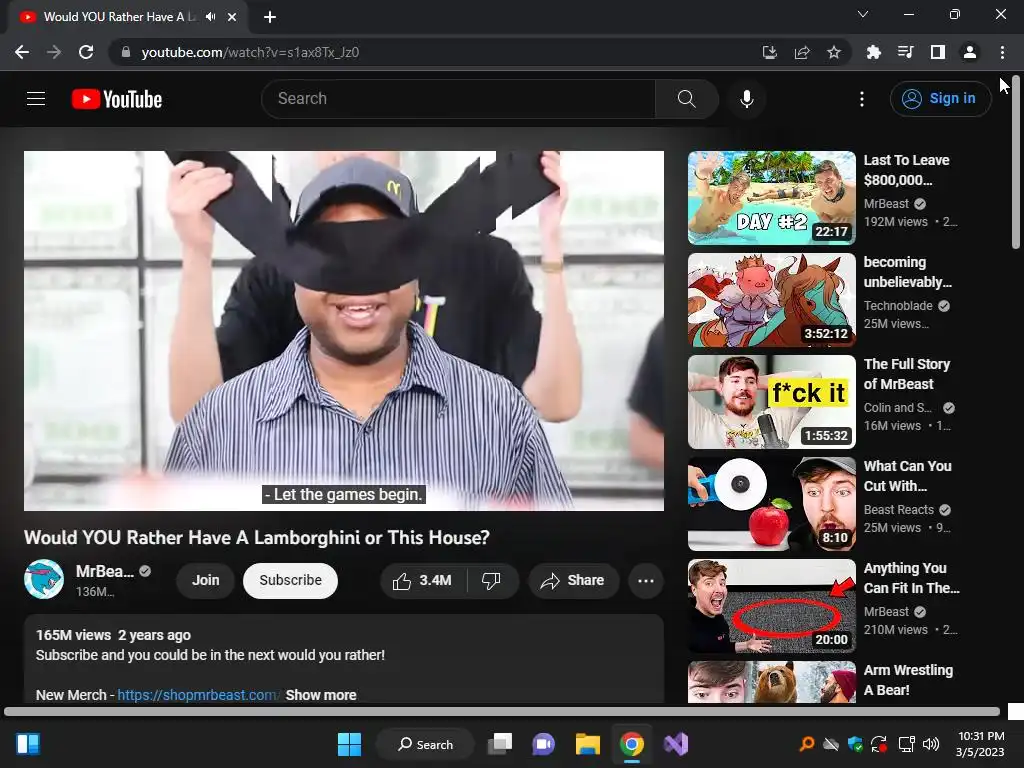Image resolution: width=1024 pixels, height=768 pixels.
Task: Open The Full Story of MrBeast thumbnail
Action: (x=771, y=402)
